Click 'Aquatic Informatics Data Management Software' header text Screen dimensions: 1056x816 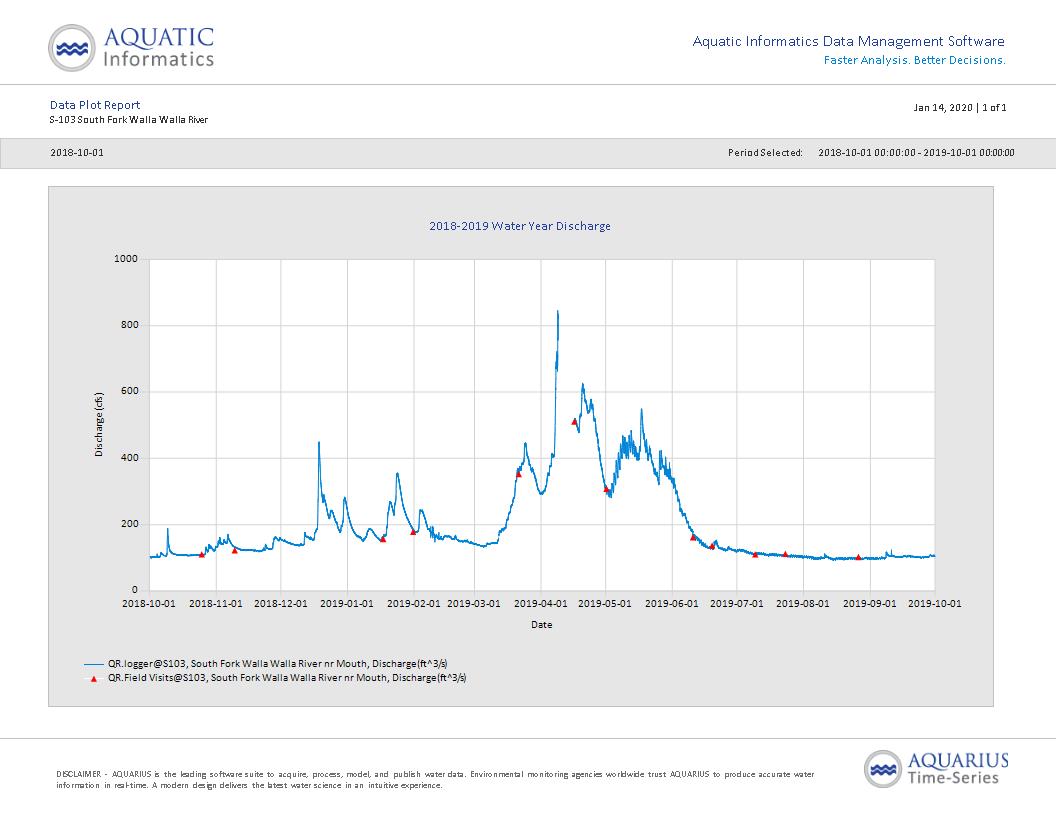849,42
